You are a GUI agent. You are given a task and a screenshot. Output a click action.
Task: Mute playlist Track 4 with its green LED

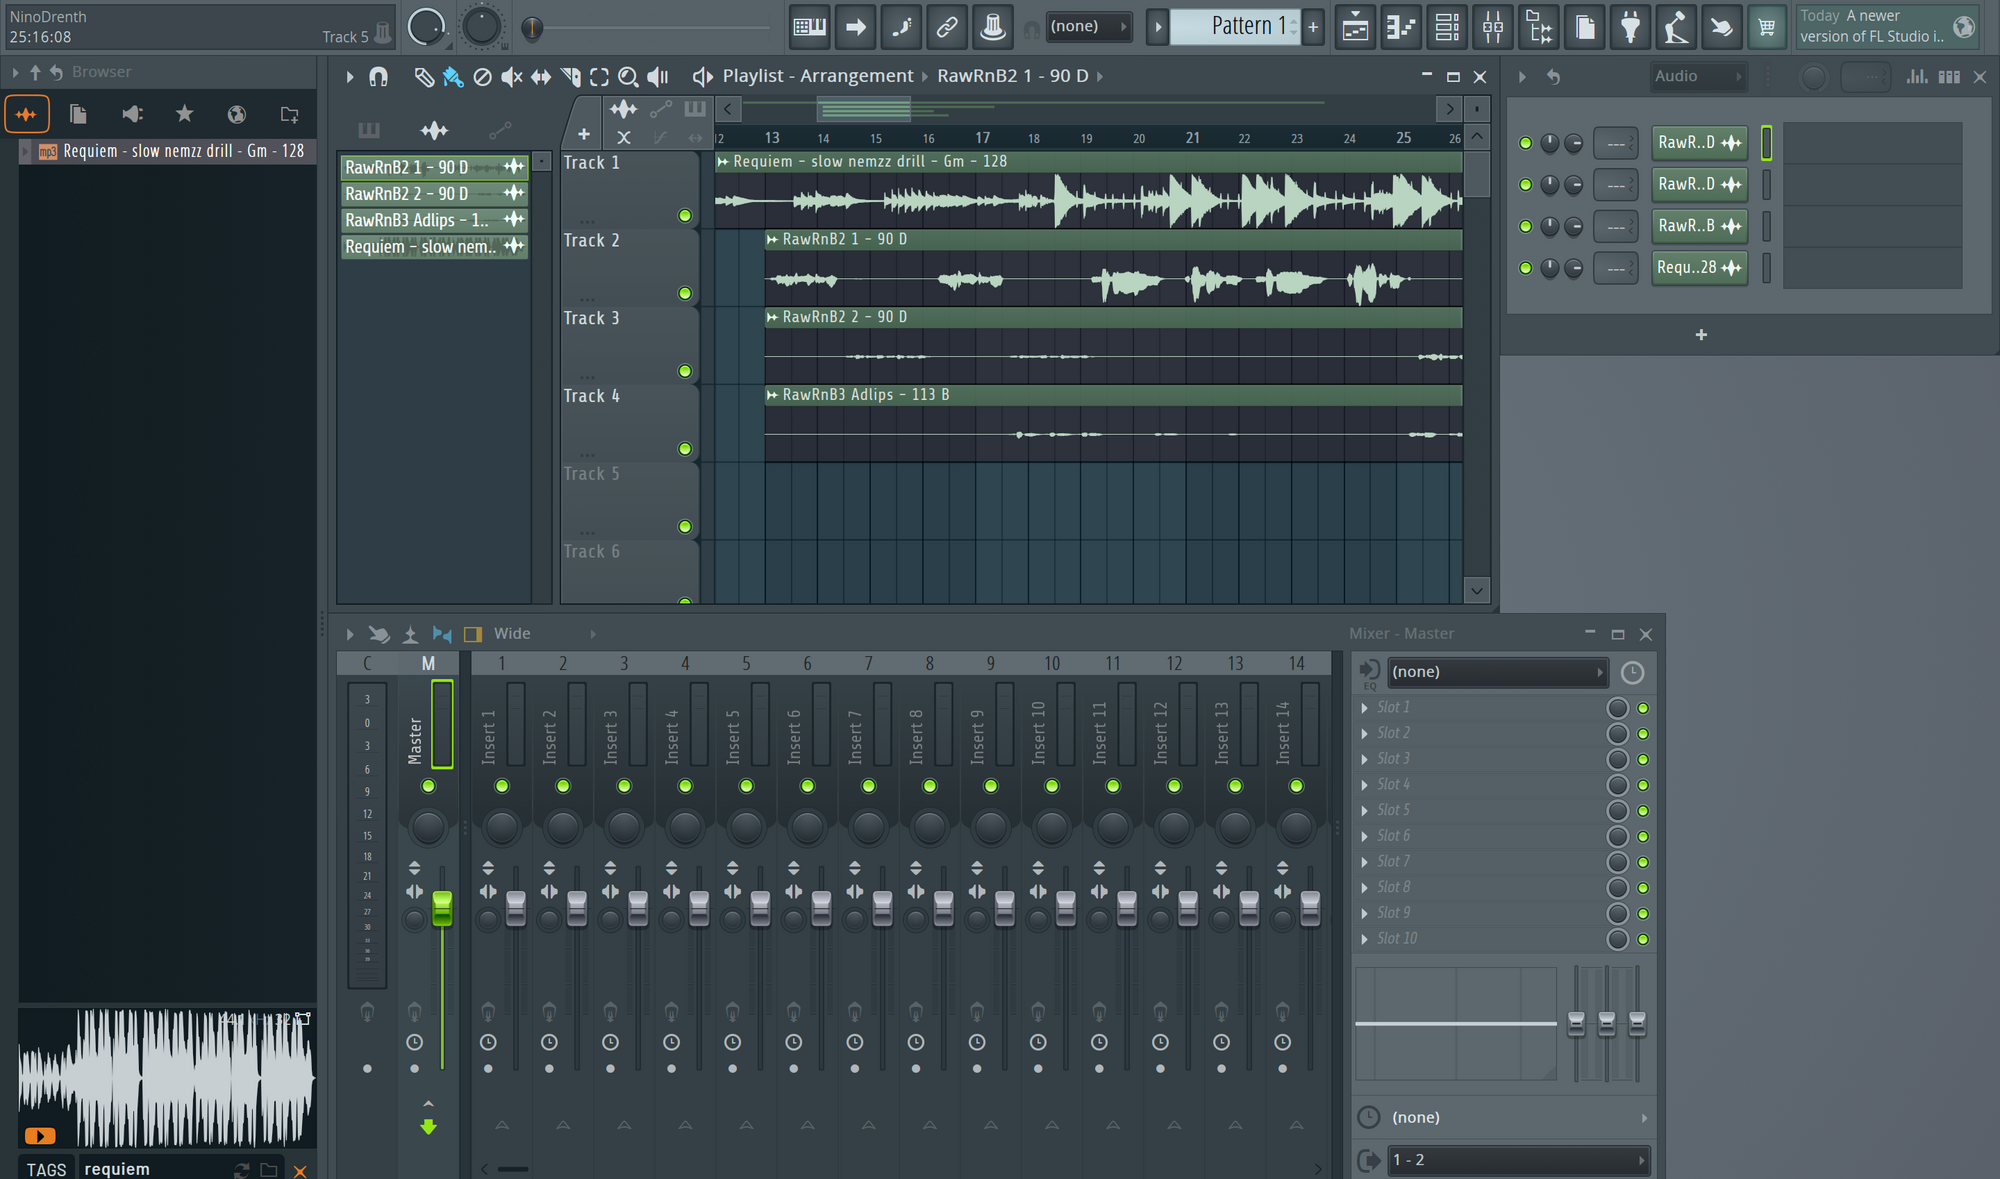(x=685, y=449)
